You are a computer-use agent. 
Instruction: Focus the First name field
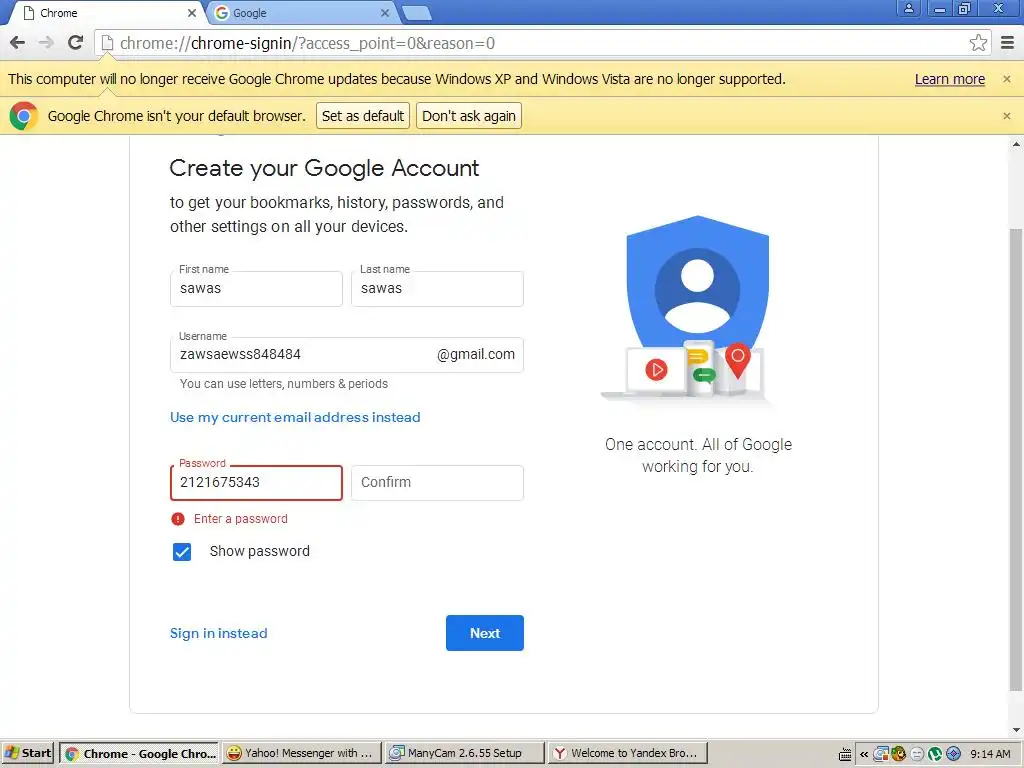[x=256, y=289]
